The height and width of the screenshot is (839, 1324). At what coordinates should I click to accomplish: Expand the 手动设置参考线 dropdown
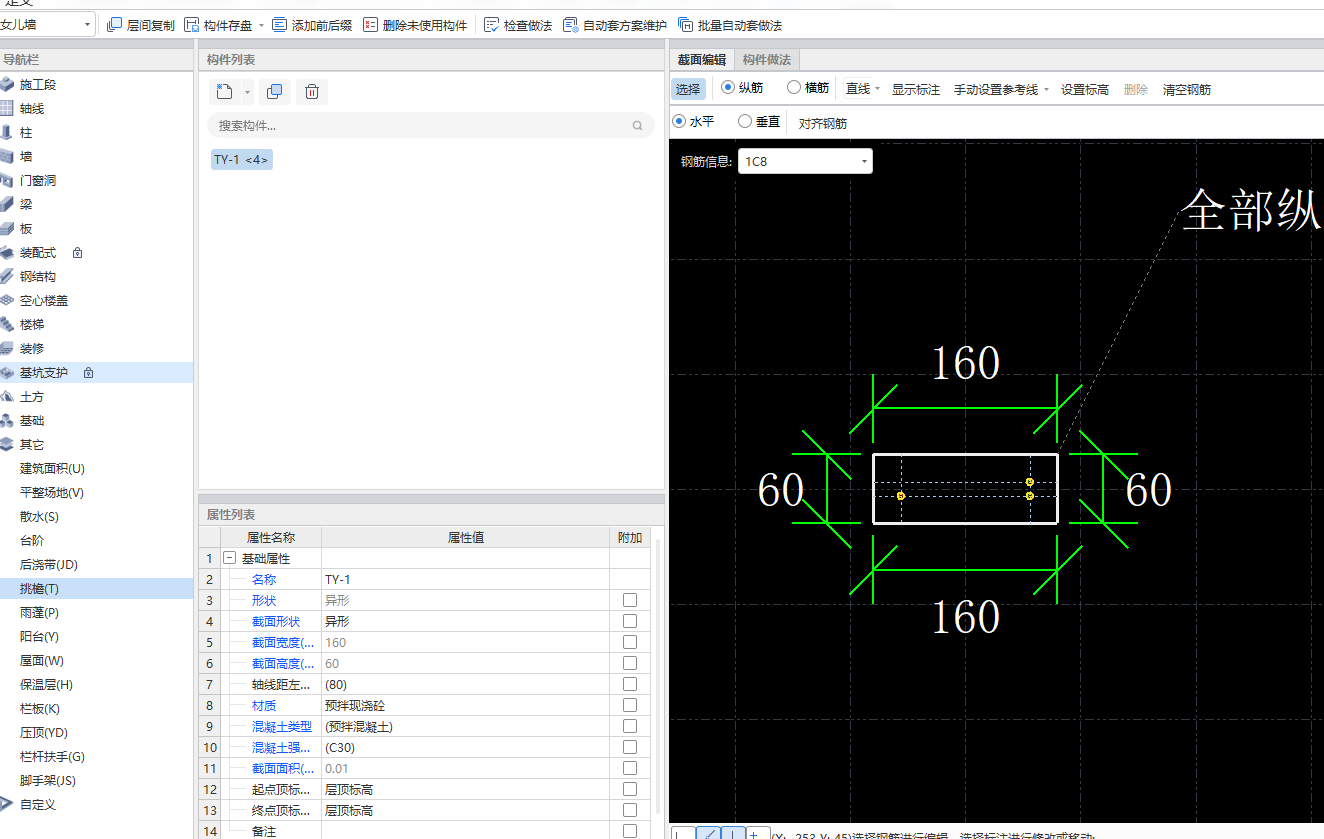(1046, 90)
